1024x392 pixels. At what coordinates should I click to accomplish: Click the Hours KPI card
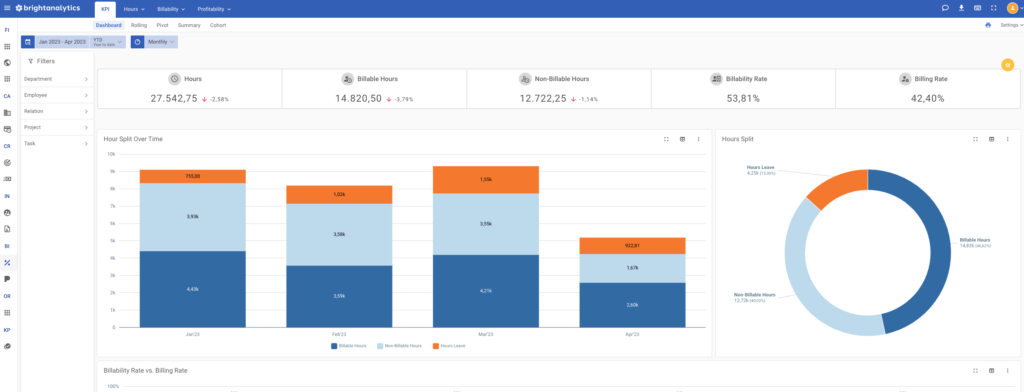[190, 89]
